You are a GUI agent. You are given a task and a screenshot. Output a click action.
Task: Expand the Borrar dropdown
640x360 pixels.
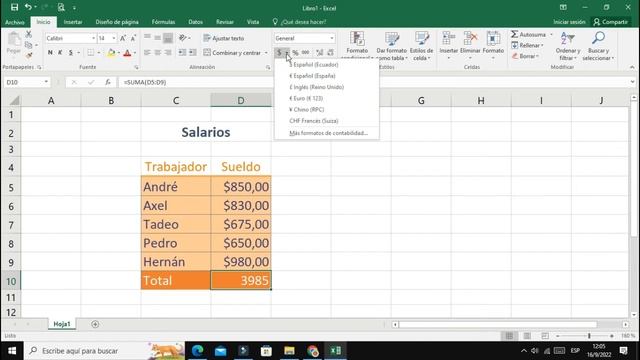(538, 56)
